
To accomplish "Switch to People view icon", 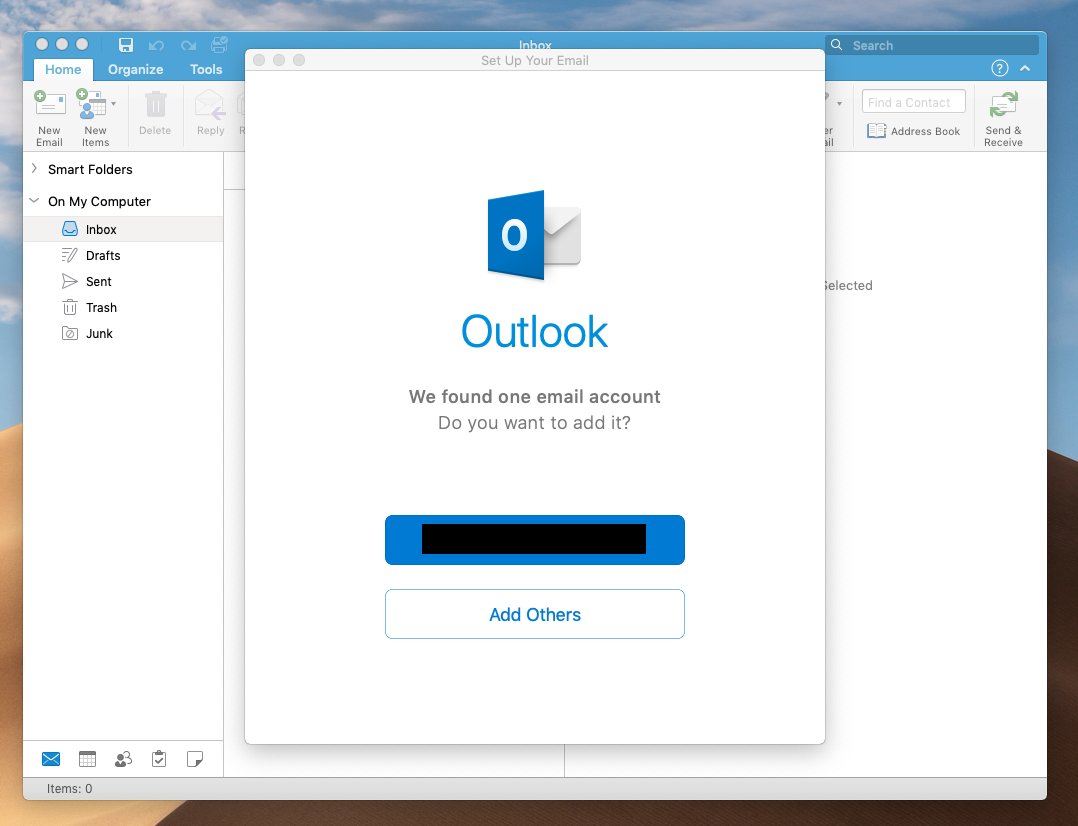I will click(x=123, y=759).
